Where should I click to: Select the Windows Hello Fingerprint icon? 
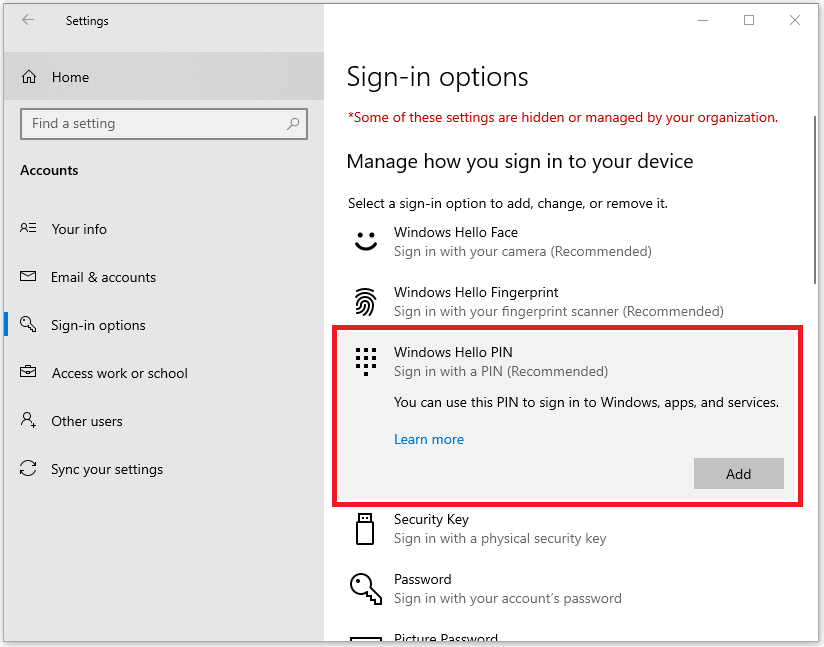point(365,301)
